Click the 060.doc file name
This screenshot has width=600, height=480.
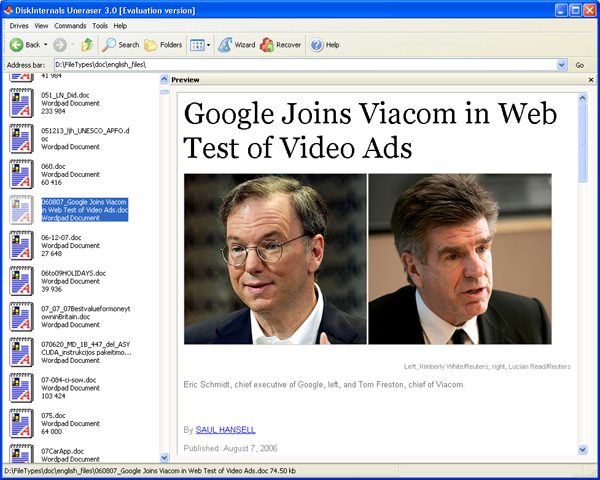[x=53, y=167]
